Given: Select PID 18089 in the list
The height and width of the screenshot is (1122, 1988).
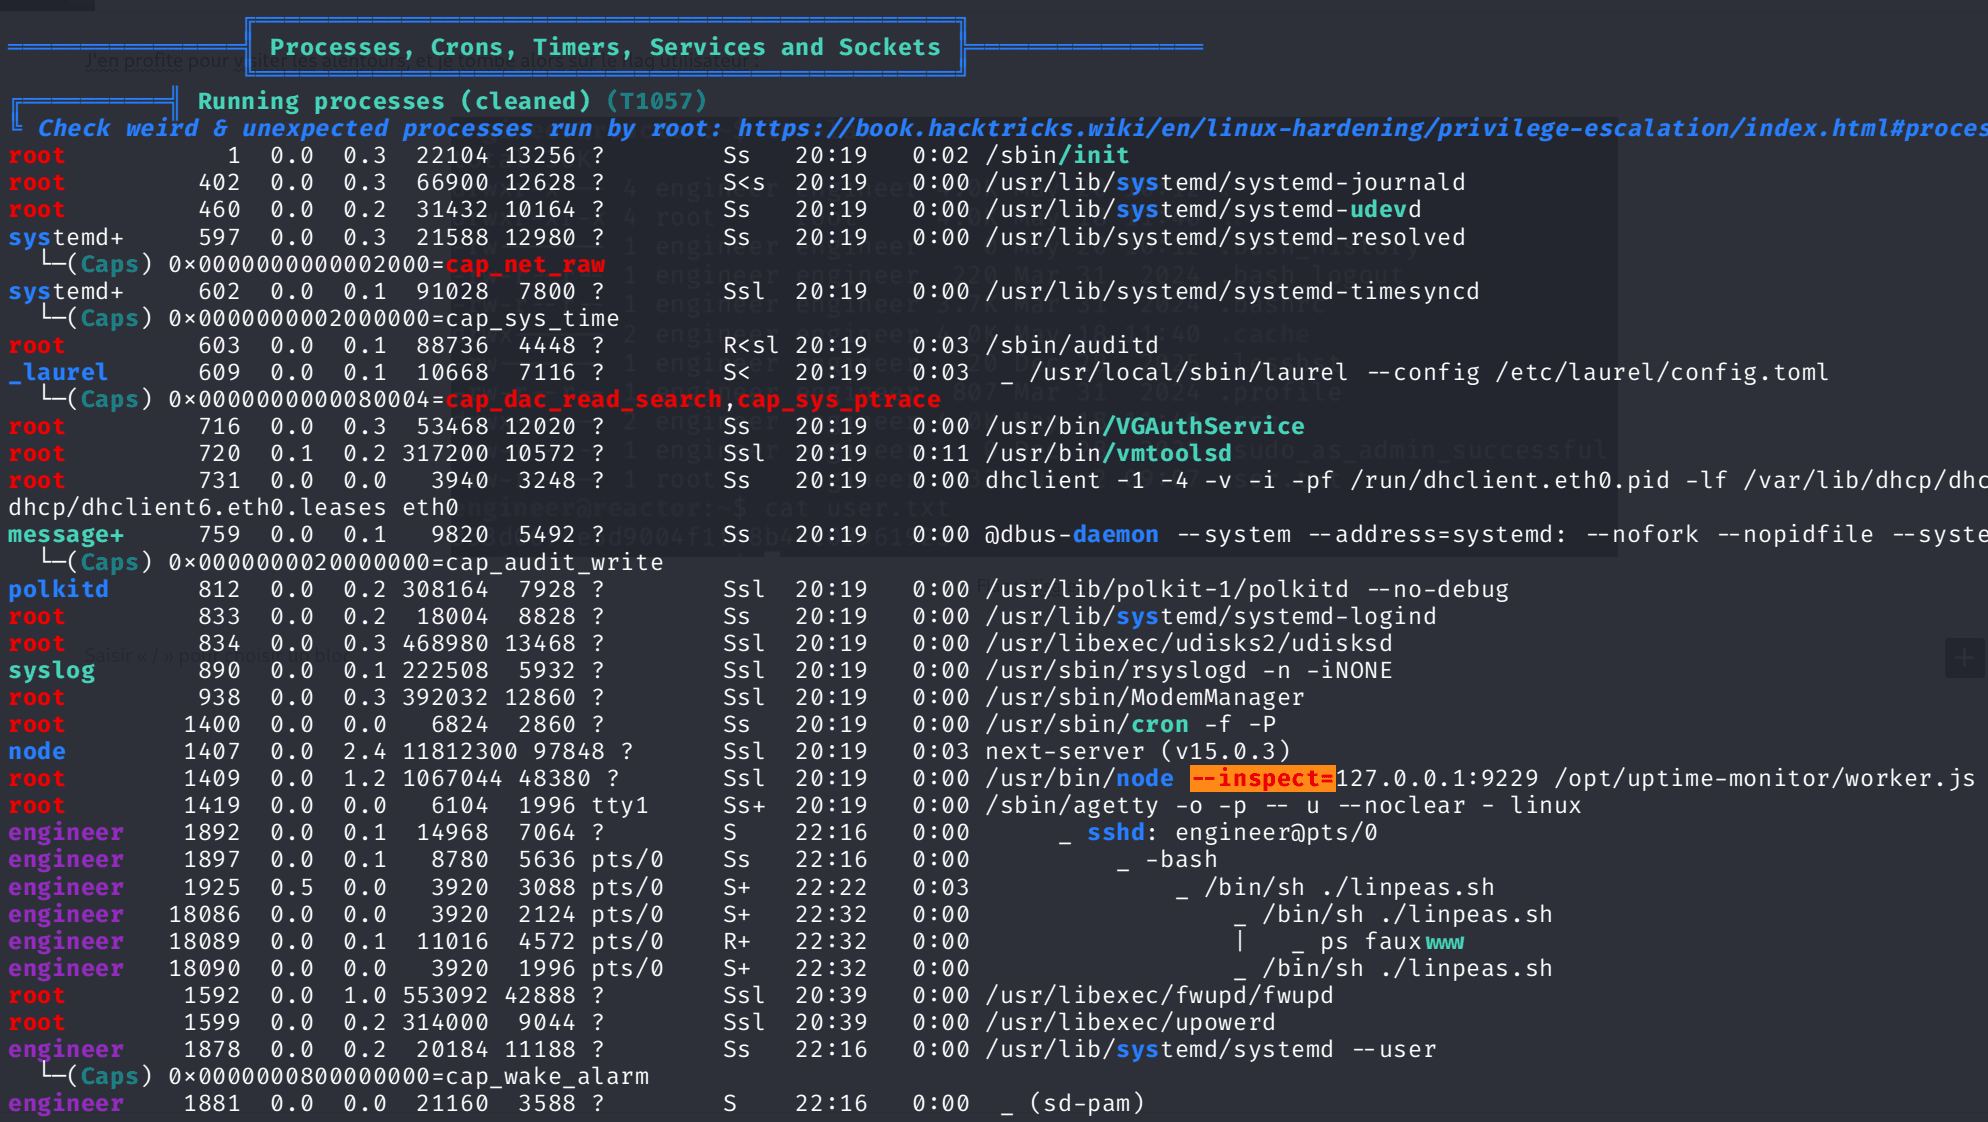Looking at the screenshot, I should click(204, 941).
